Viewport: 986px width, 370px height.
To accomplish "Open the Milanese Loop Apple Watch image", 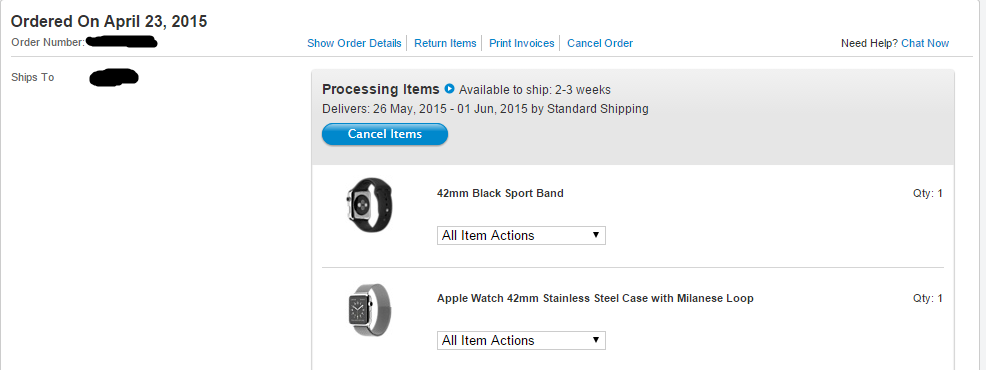I will coord(369,310).
